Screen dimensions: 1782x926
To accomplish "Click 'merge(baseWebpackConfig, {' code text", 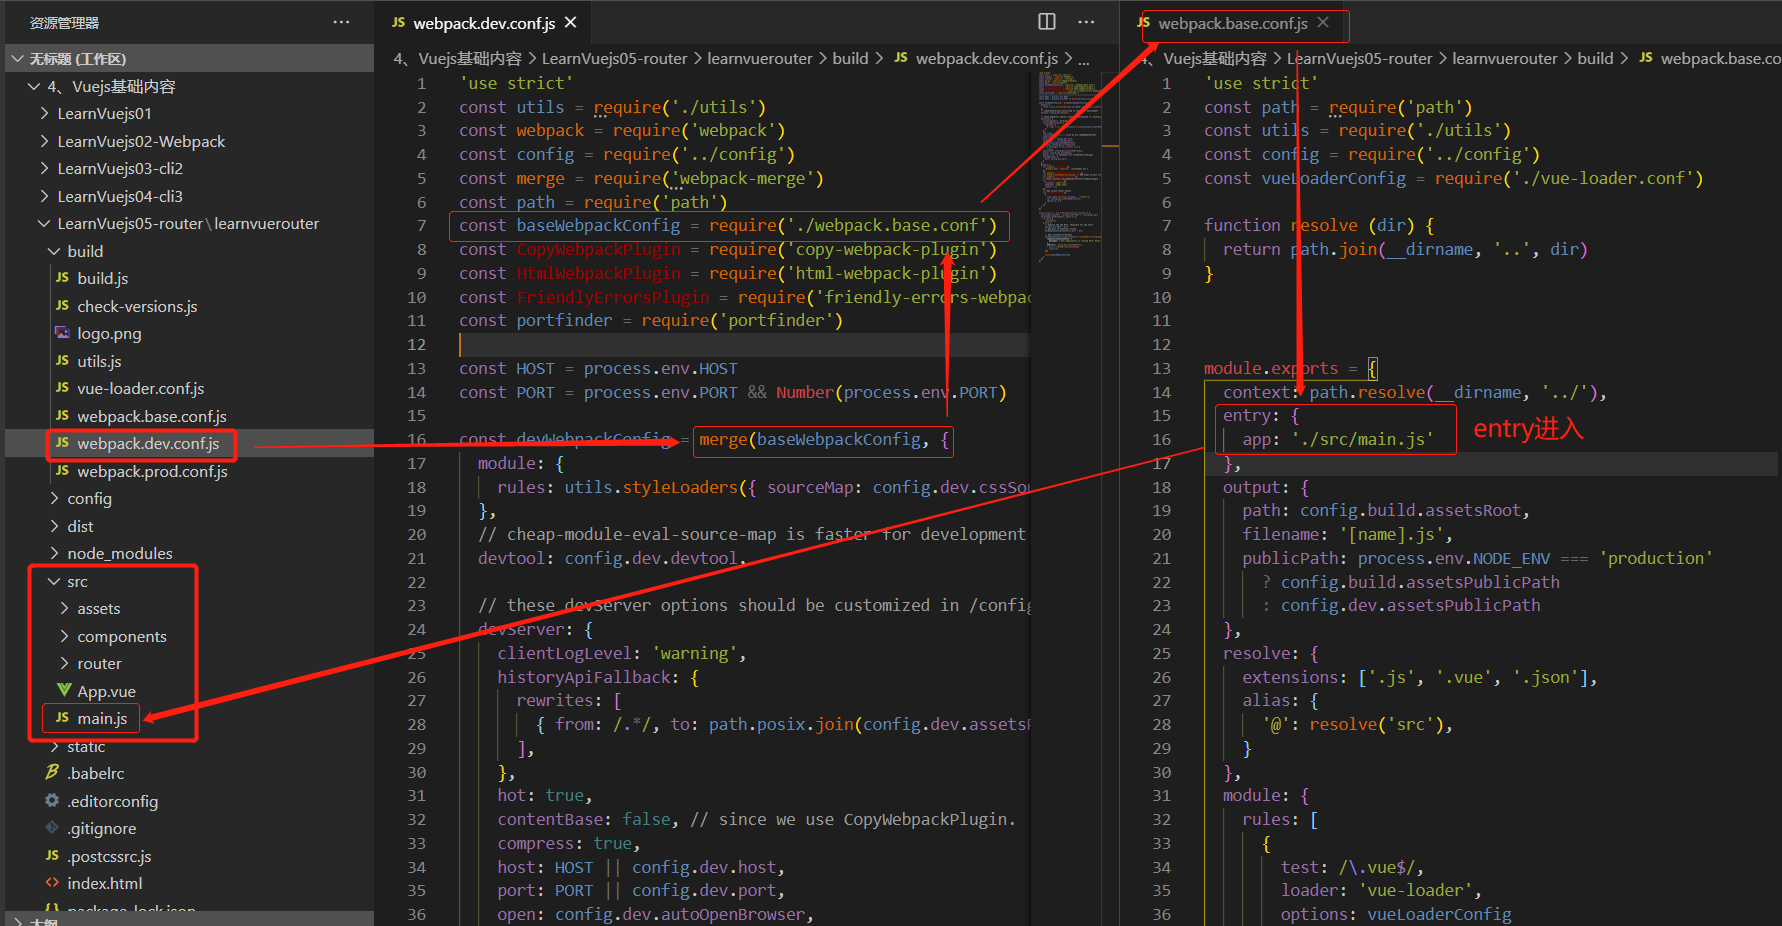I will [824, 440].
